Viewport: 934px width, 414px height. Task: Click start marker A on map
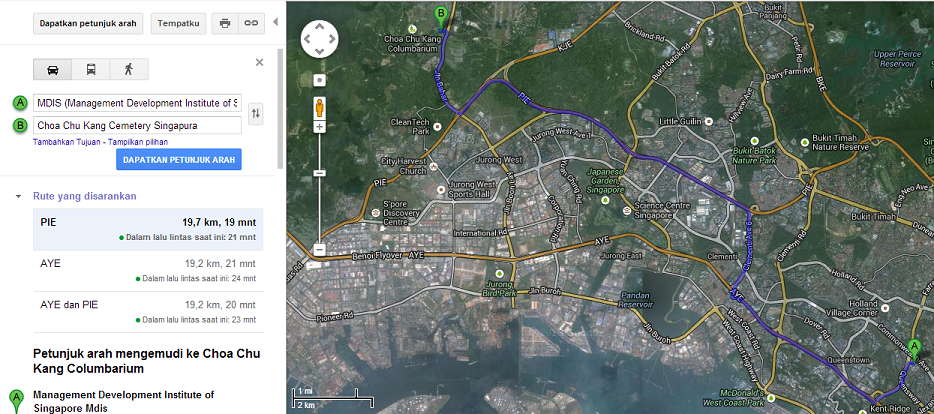[x=914, y=351]
